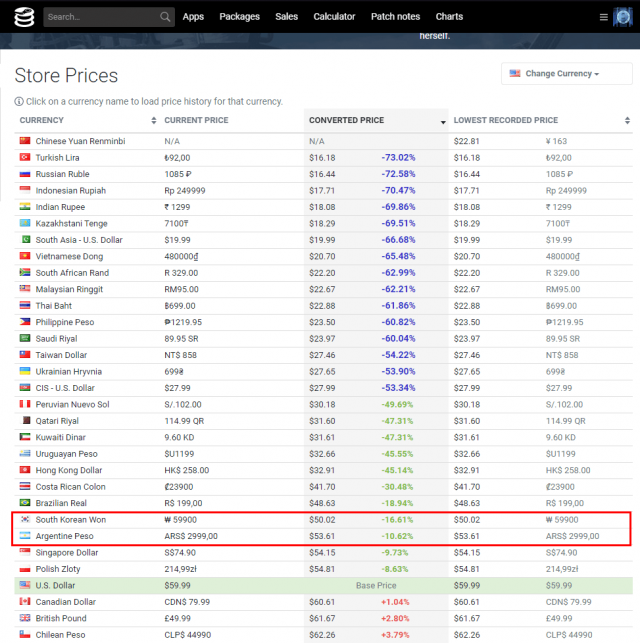Sort table by Currency column
The height and width of the screenshot is (643, 640).
click(x=87, y=120)
